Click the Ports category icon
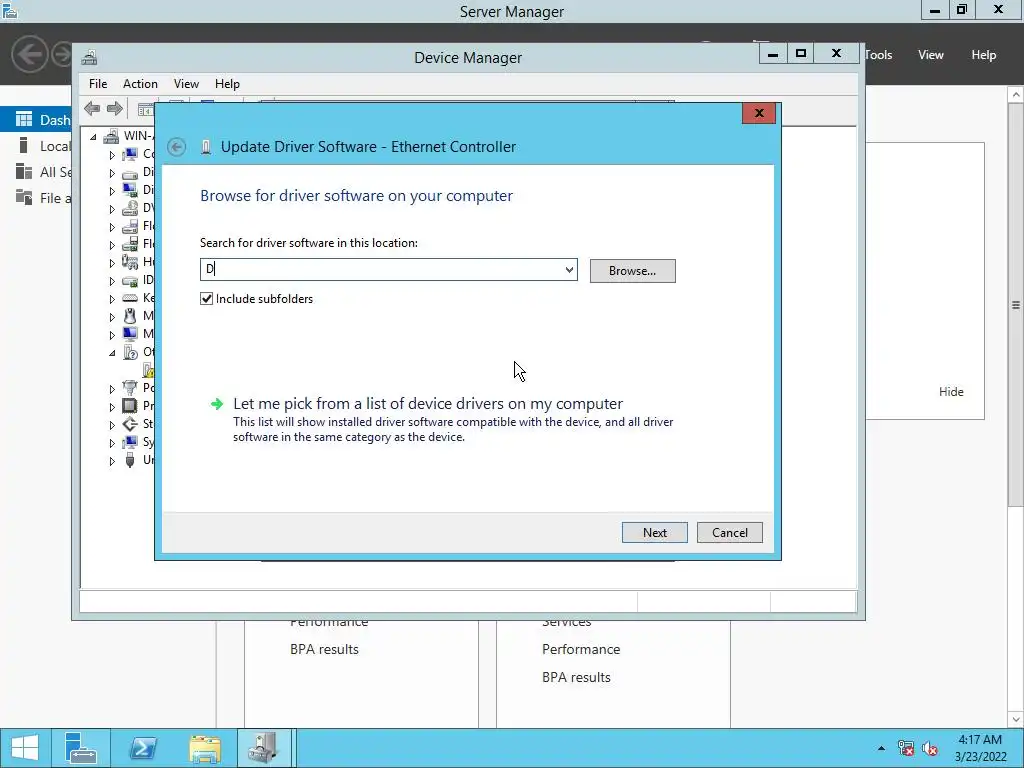This screenshot has width=1024, height=768. point(130,388)
